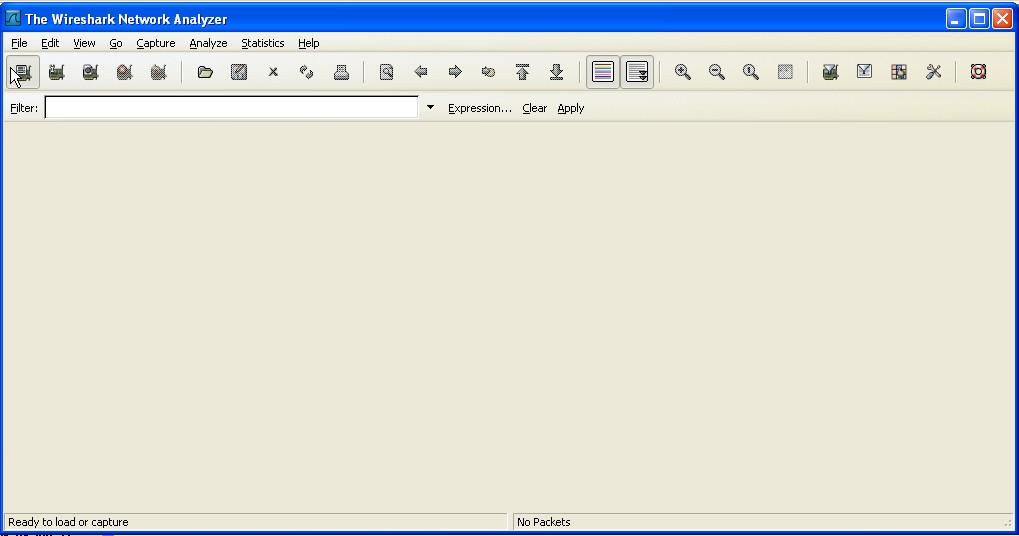Click the find packet icon

(386, 72)
